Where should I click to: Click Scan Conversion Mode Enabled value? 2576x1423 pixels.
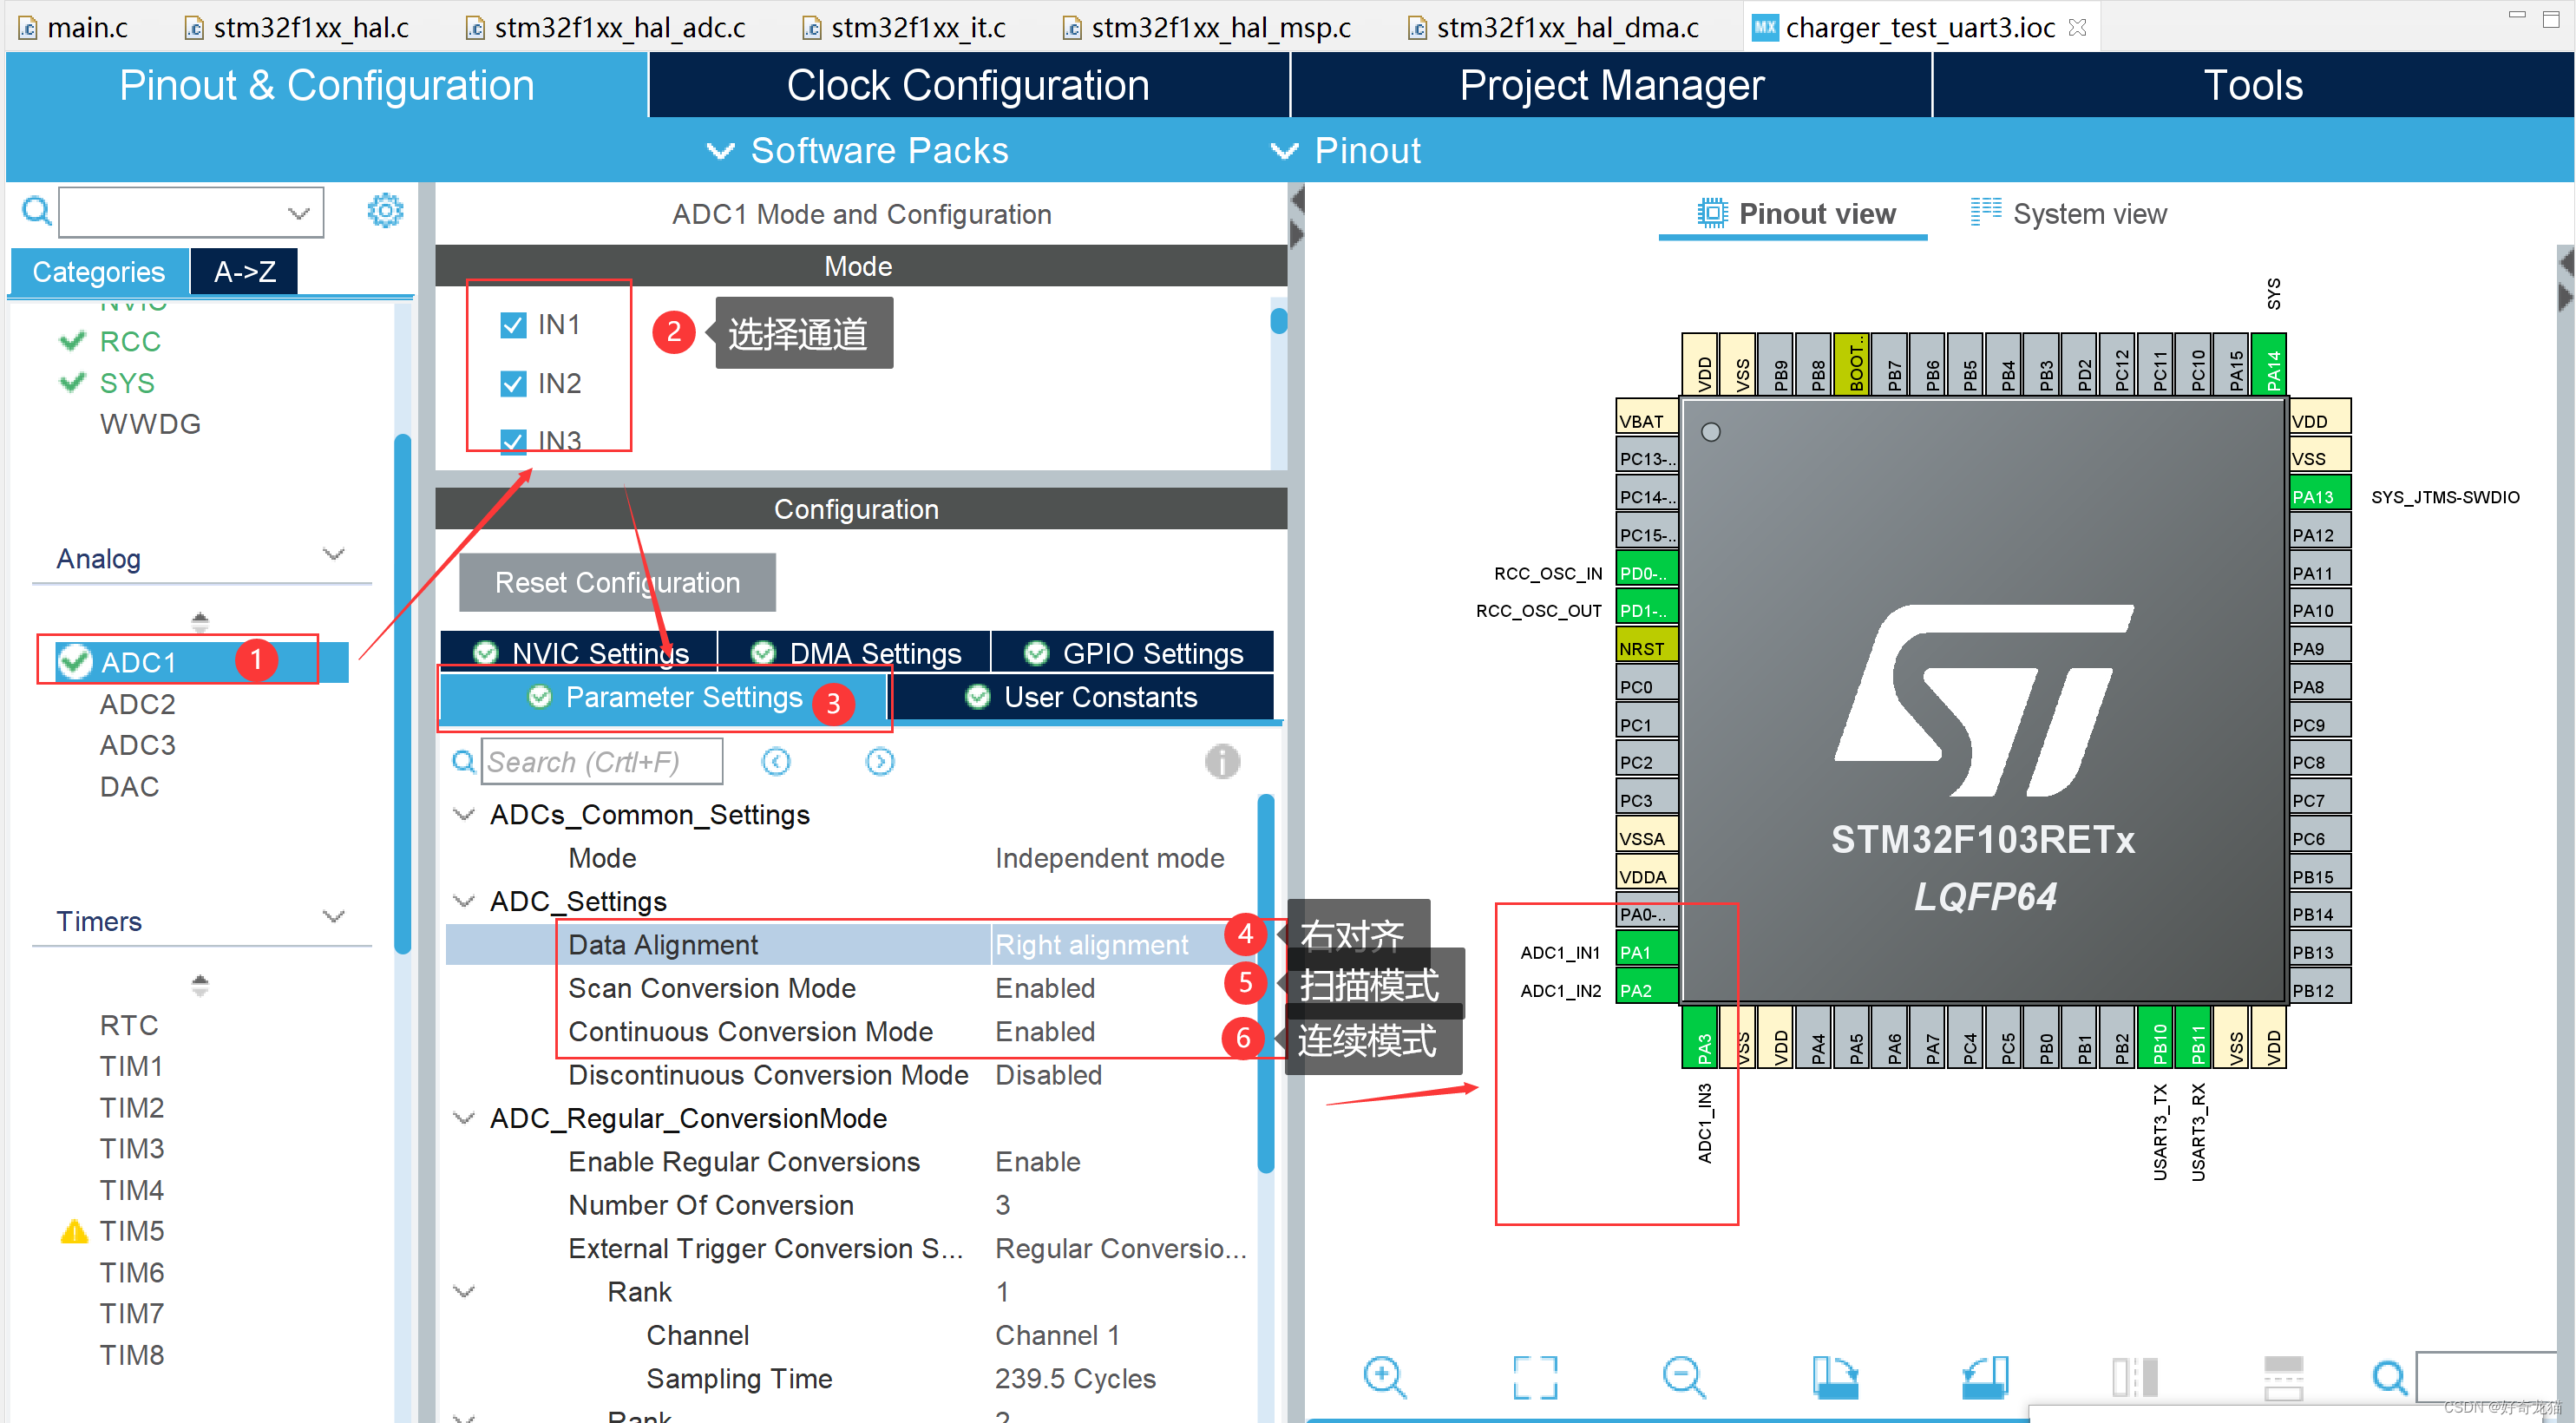(1045, 988)
